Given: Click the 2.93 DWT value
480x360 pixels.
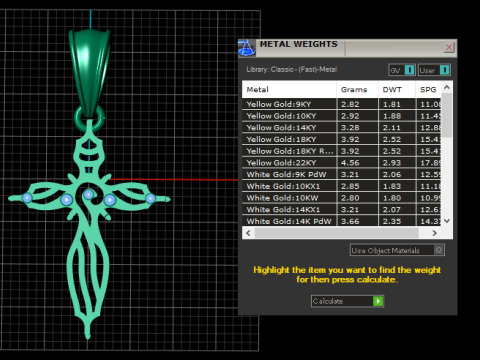Looking at the screenshot, I should coord(392,163).
